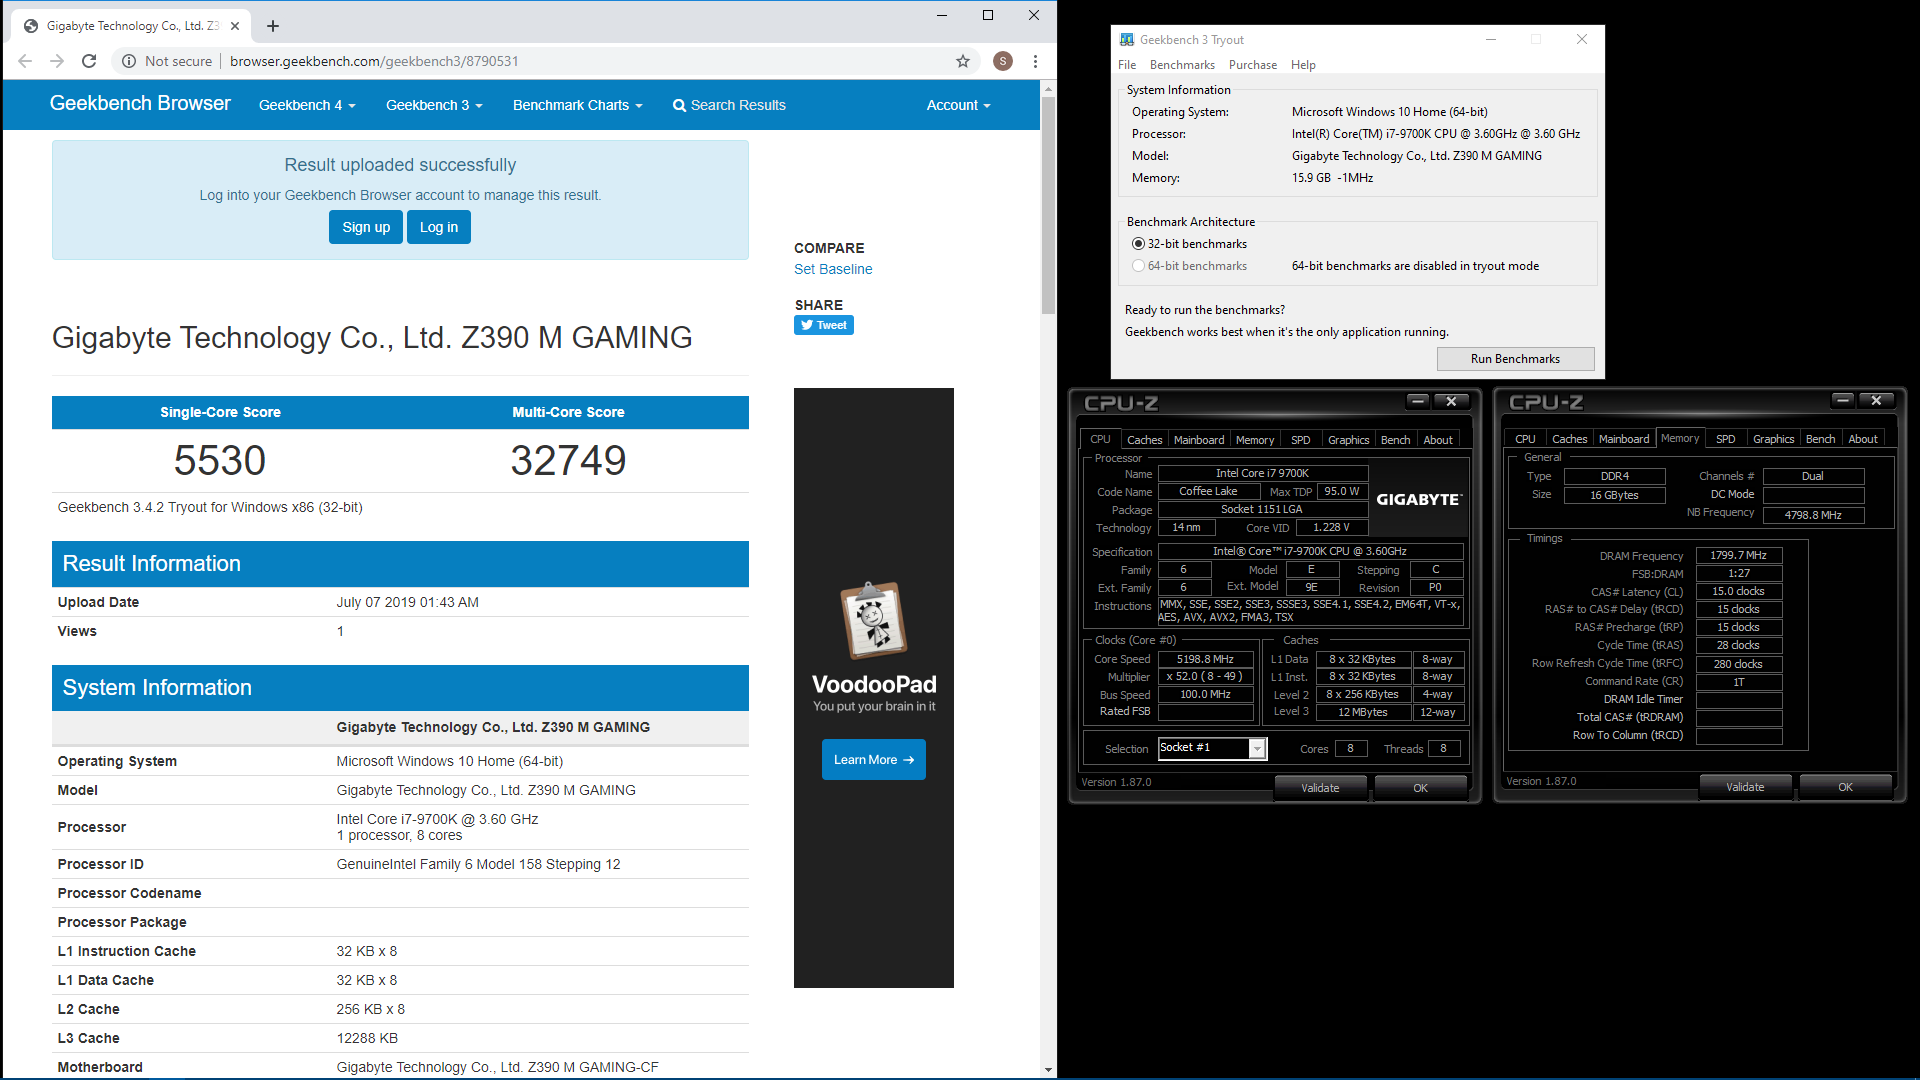Click Learn More in VoodooPad ad

point(874,760)
